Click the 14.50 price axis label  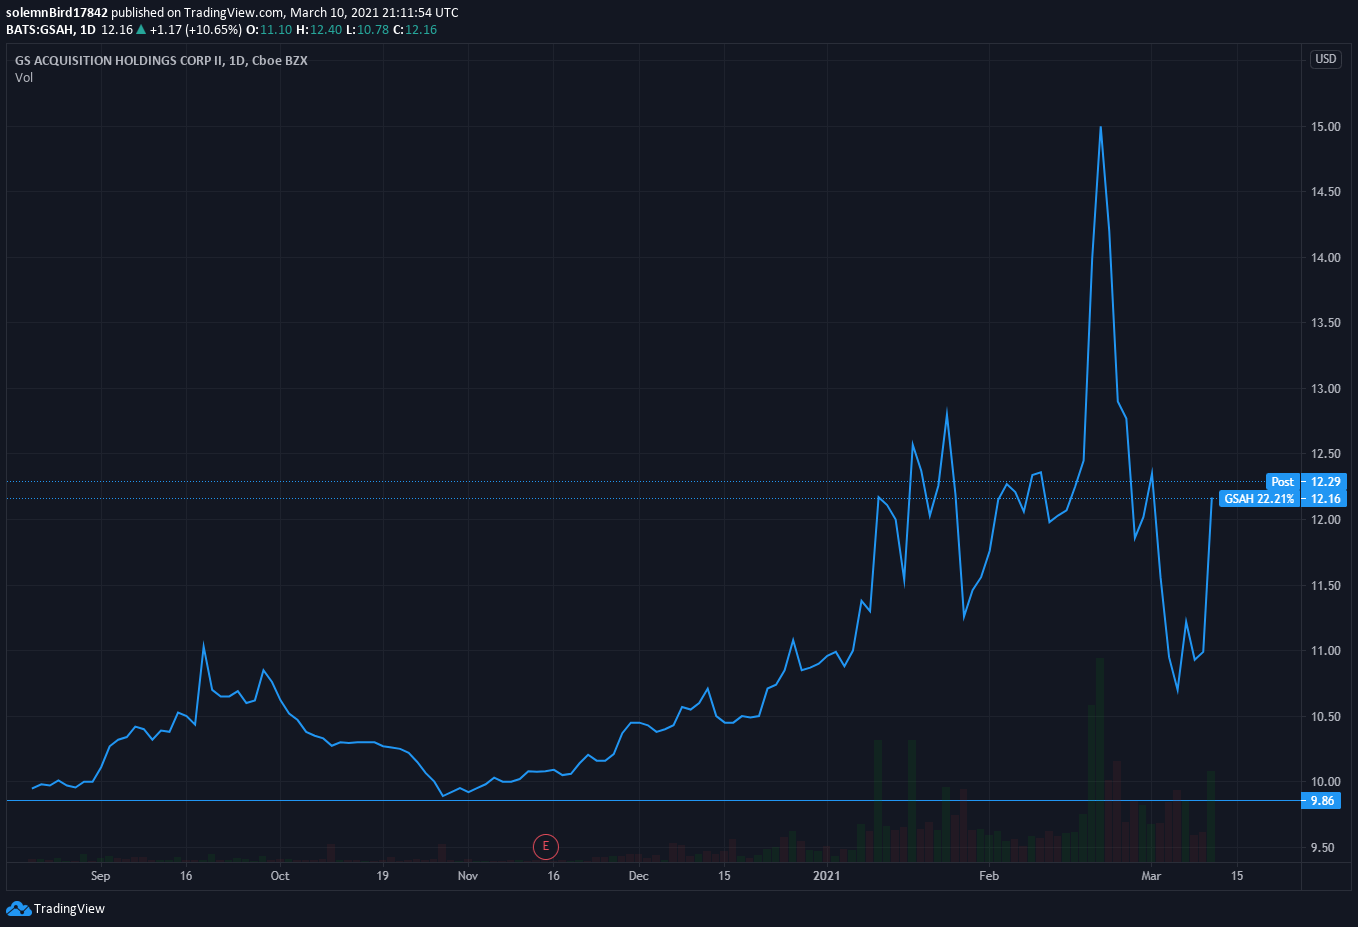pos(1326,192)
